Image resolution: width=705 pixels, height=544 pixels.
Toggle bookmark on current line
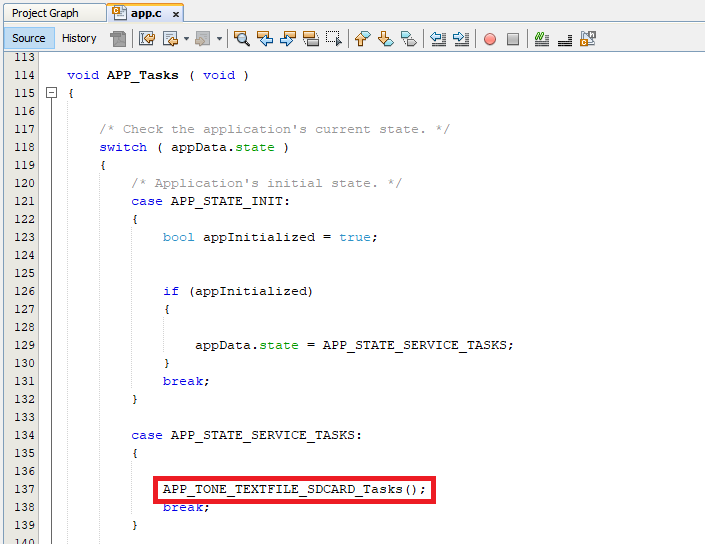[408, 39]
